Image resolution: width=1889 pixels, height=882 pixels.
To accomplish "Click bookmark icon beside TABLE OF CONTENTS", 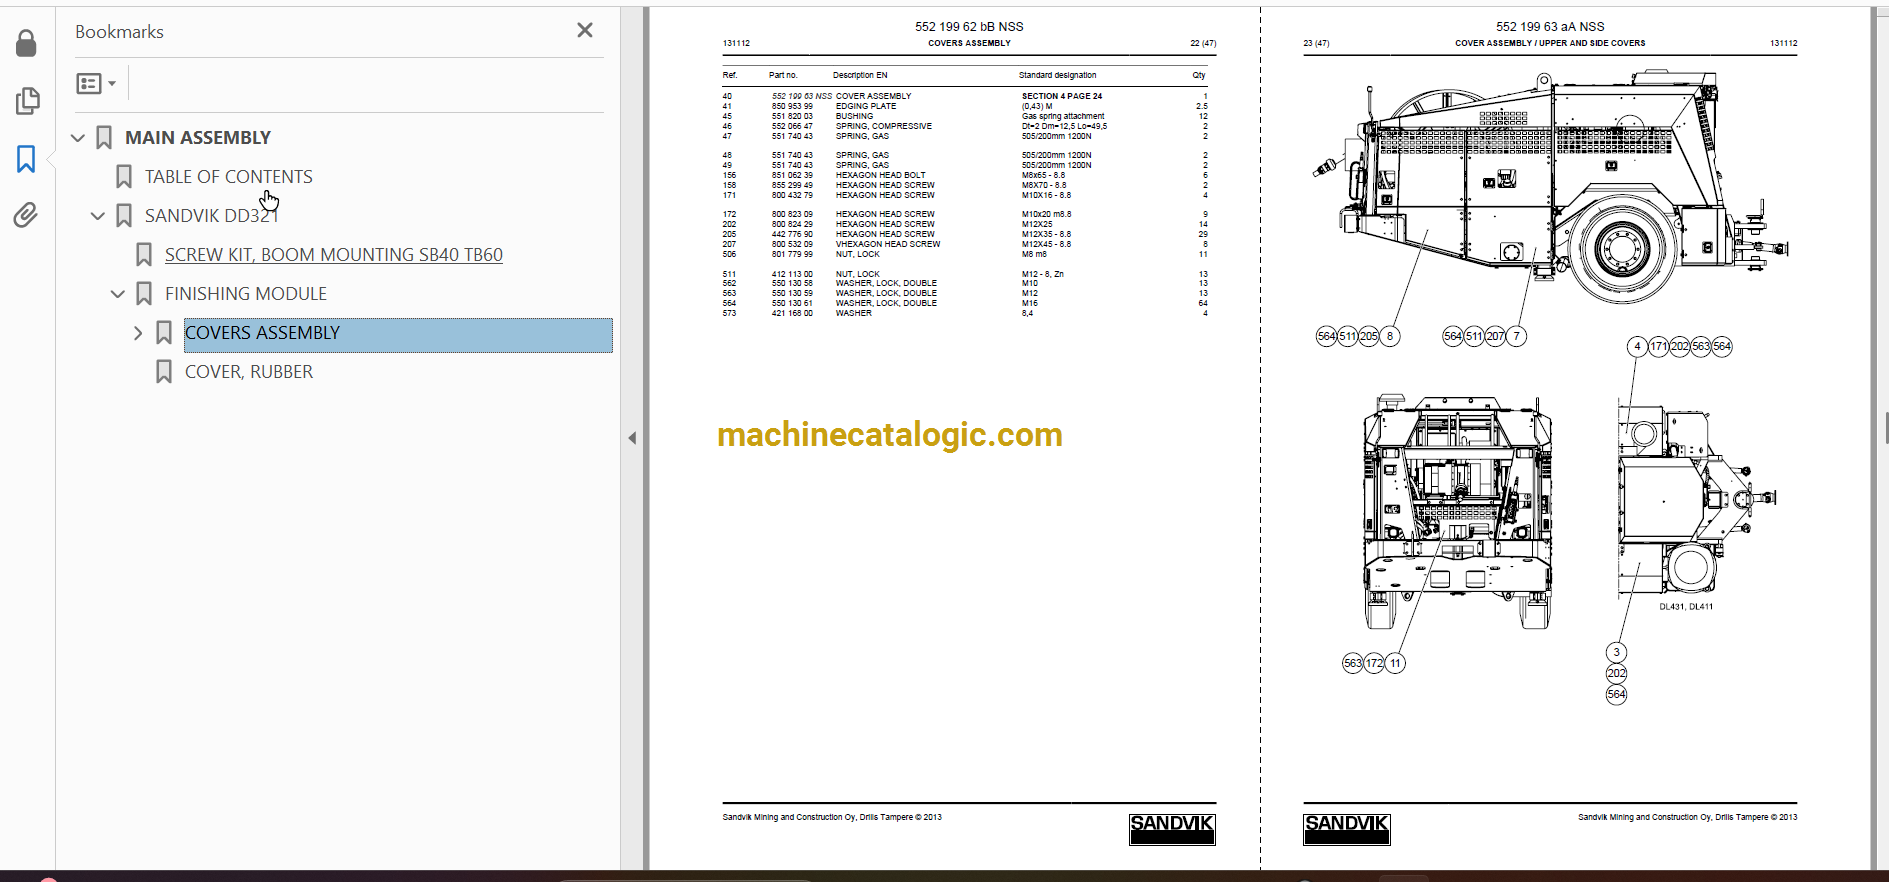I will tap(124, 177).
